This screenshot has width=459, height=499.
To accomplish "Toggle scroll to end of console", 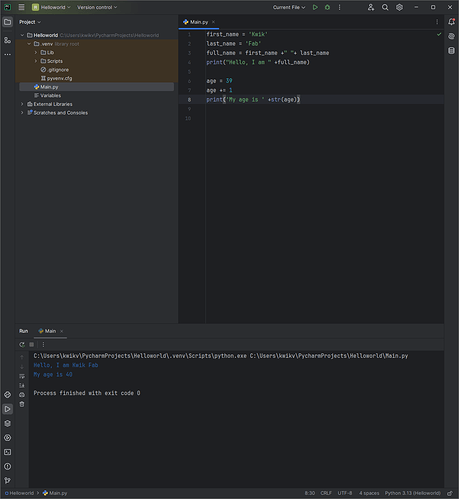I will 22,385.
